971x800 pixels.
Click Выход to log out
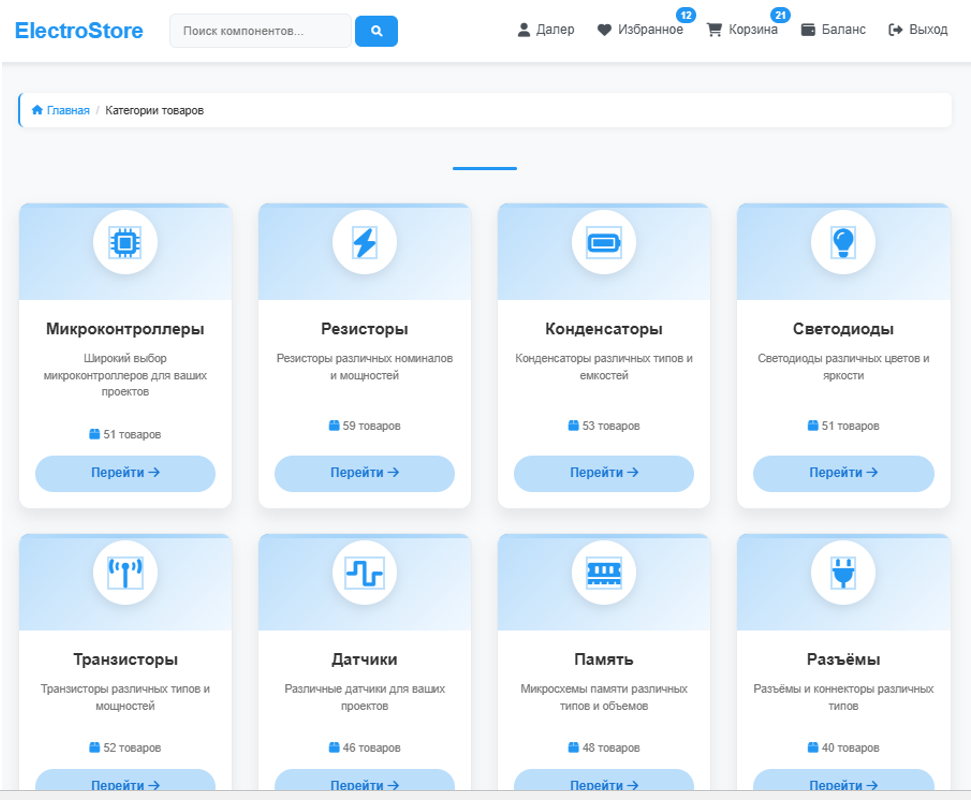pos(918,29)
